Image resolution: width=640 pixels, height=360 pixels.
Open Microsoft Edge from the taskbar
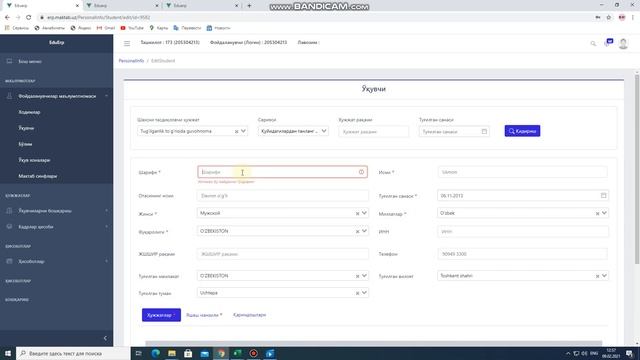[x=156, y=353]
